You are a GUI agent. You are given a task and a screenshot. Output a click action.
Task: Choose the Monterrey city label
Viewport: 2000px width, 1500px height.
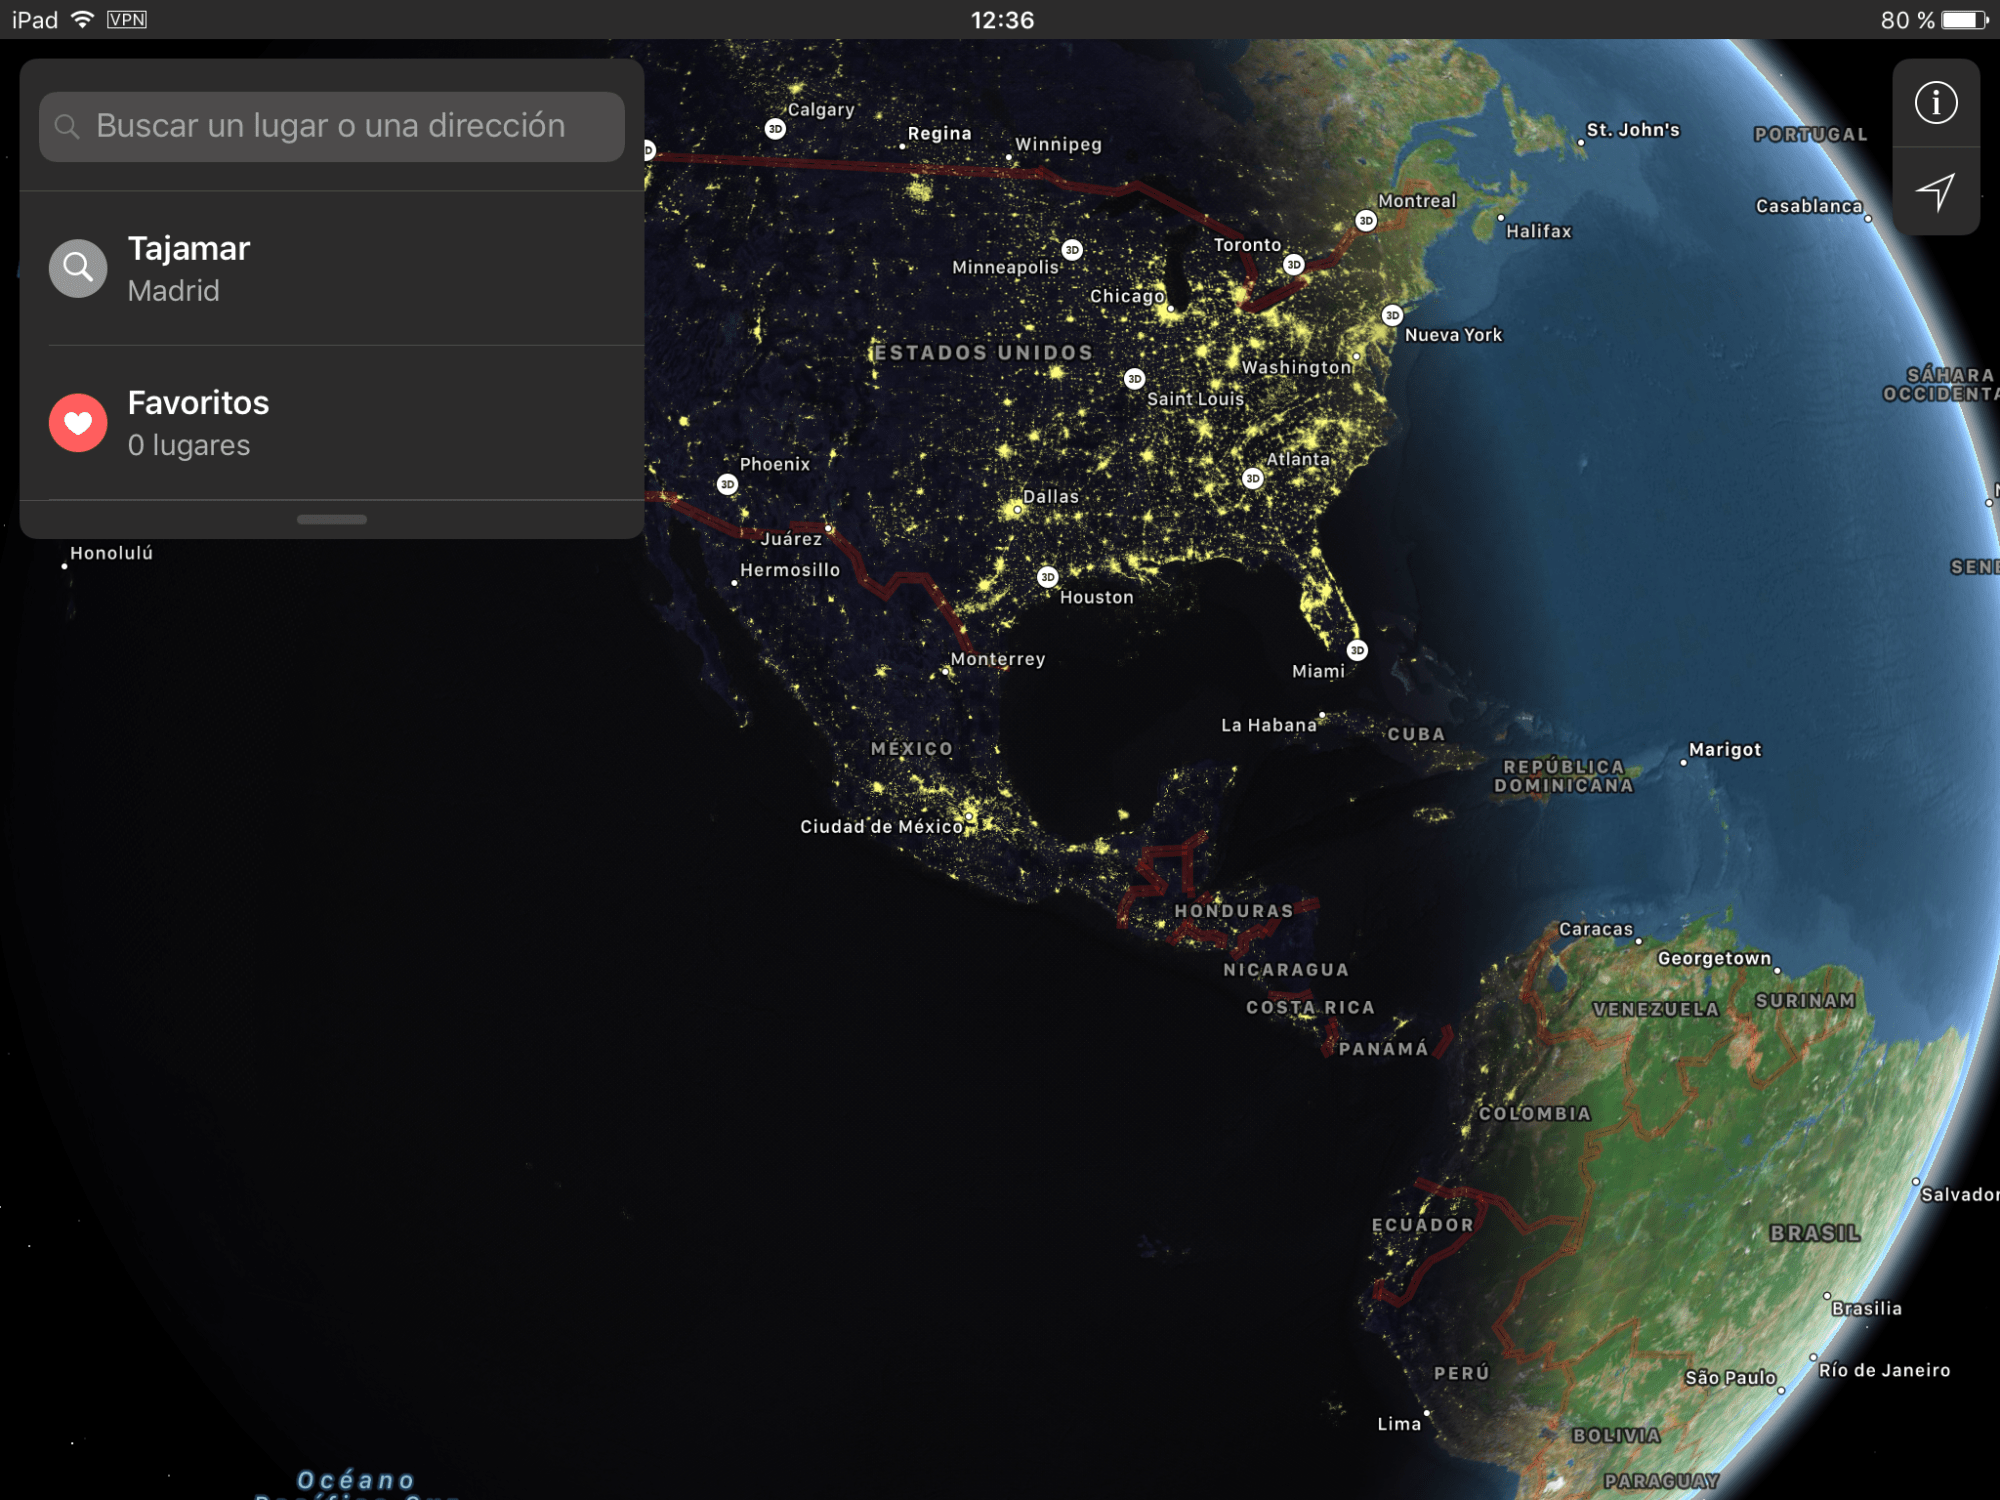click(x=998, y=659)
